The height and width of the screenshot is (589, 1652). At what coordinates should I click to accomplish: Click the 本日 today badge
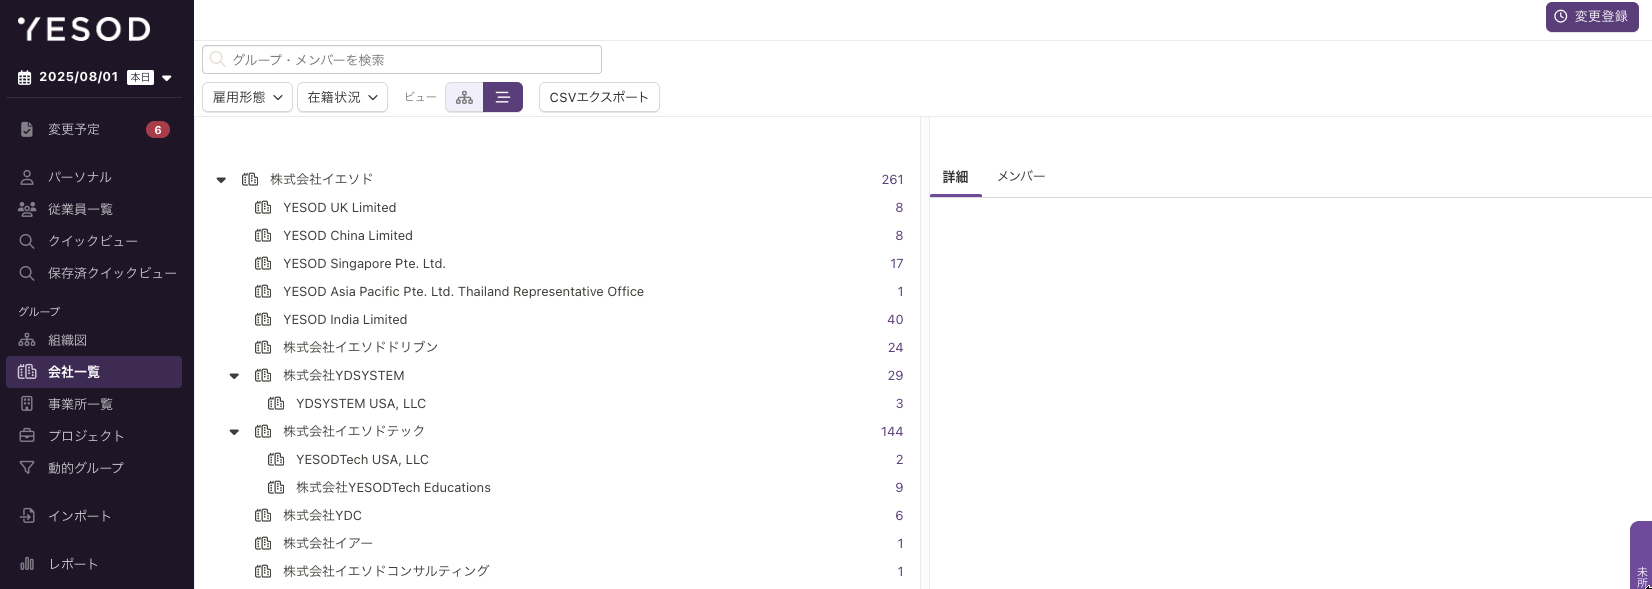click(140, 77)
